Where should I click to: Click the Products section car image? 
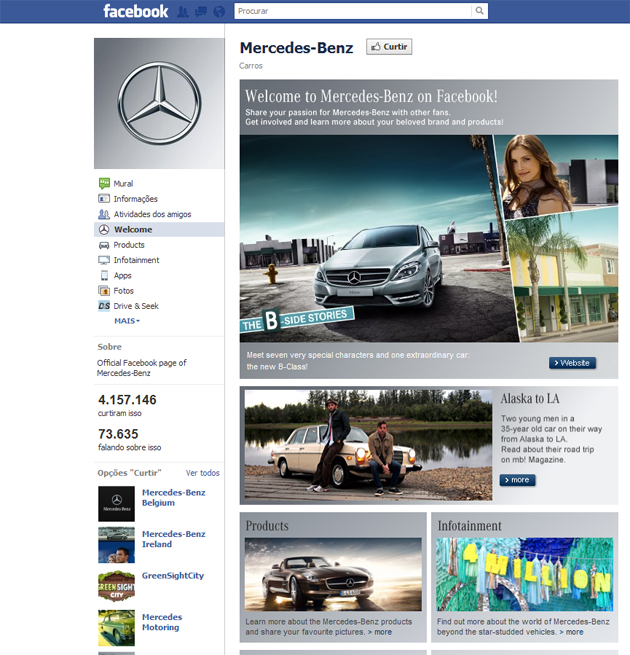pos(333,574)
